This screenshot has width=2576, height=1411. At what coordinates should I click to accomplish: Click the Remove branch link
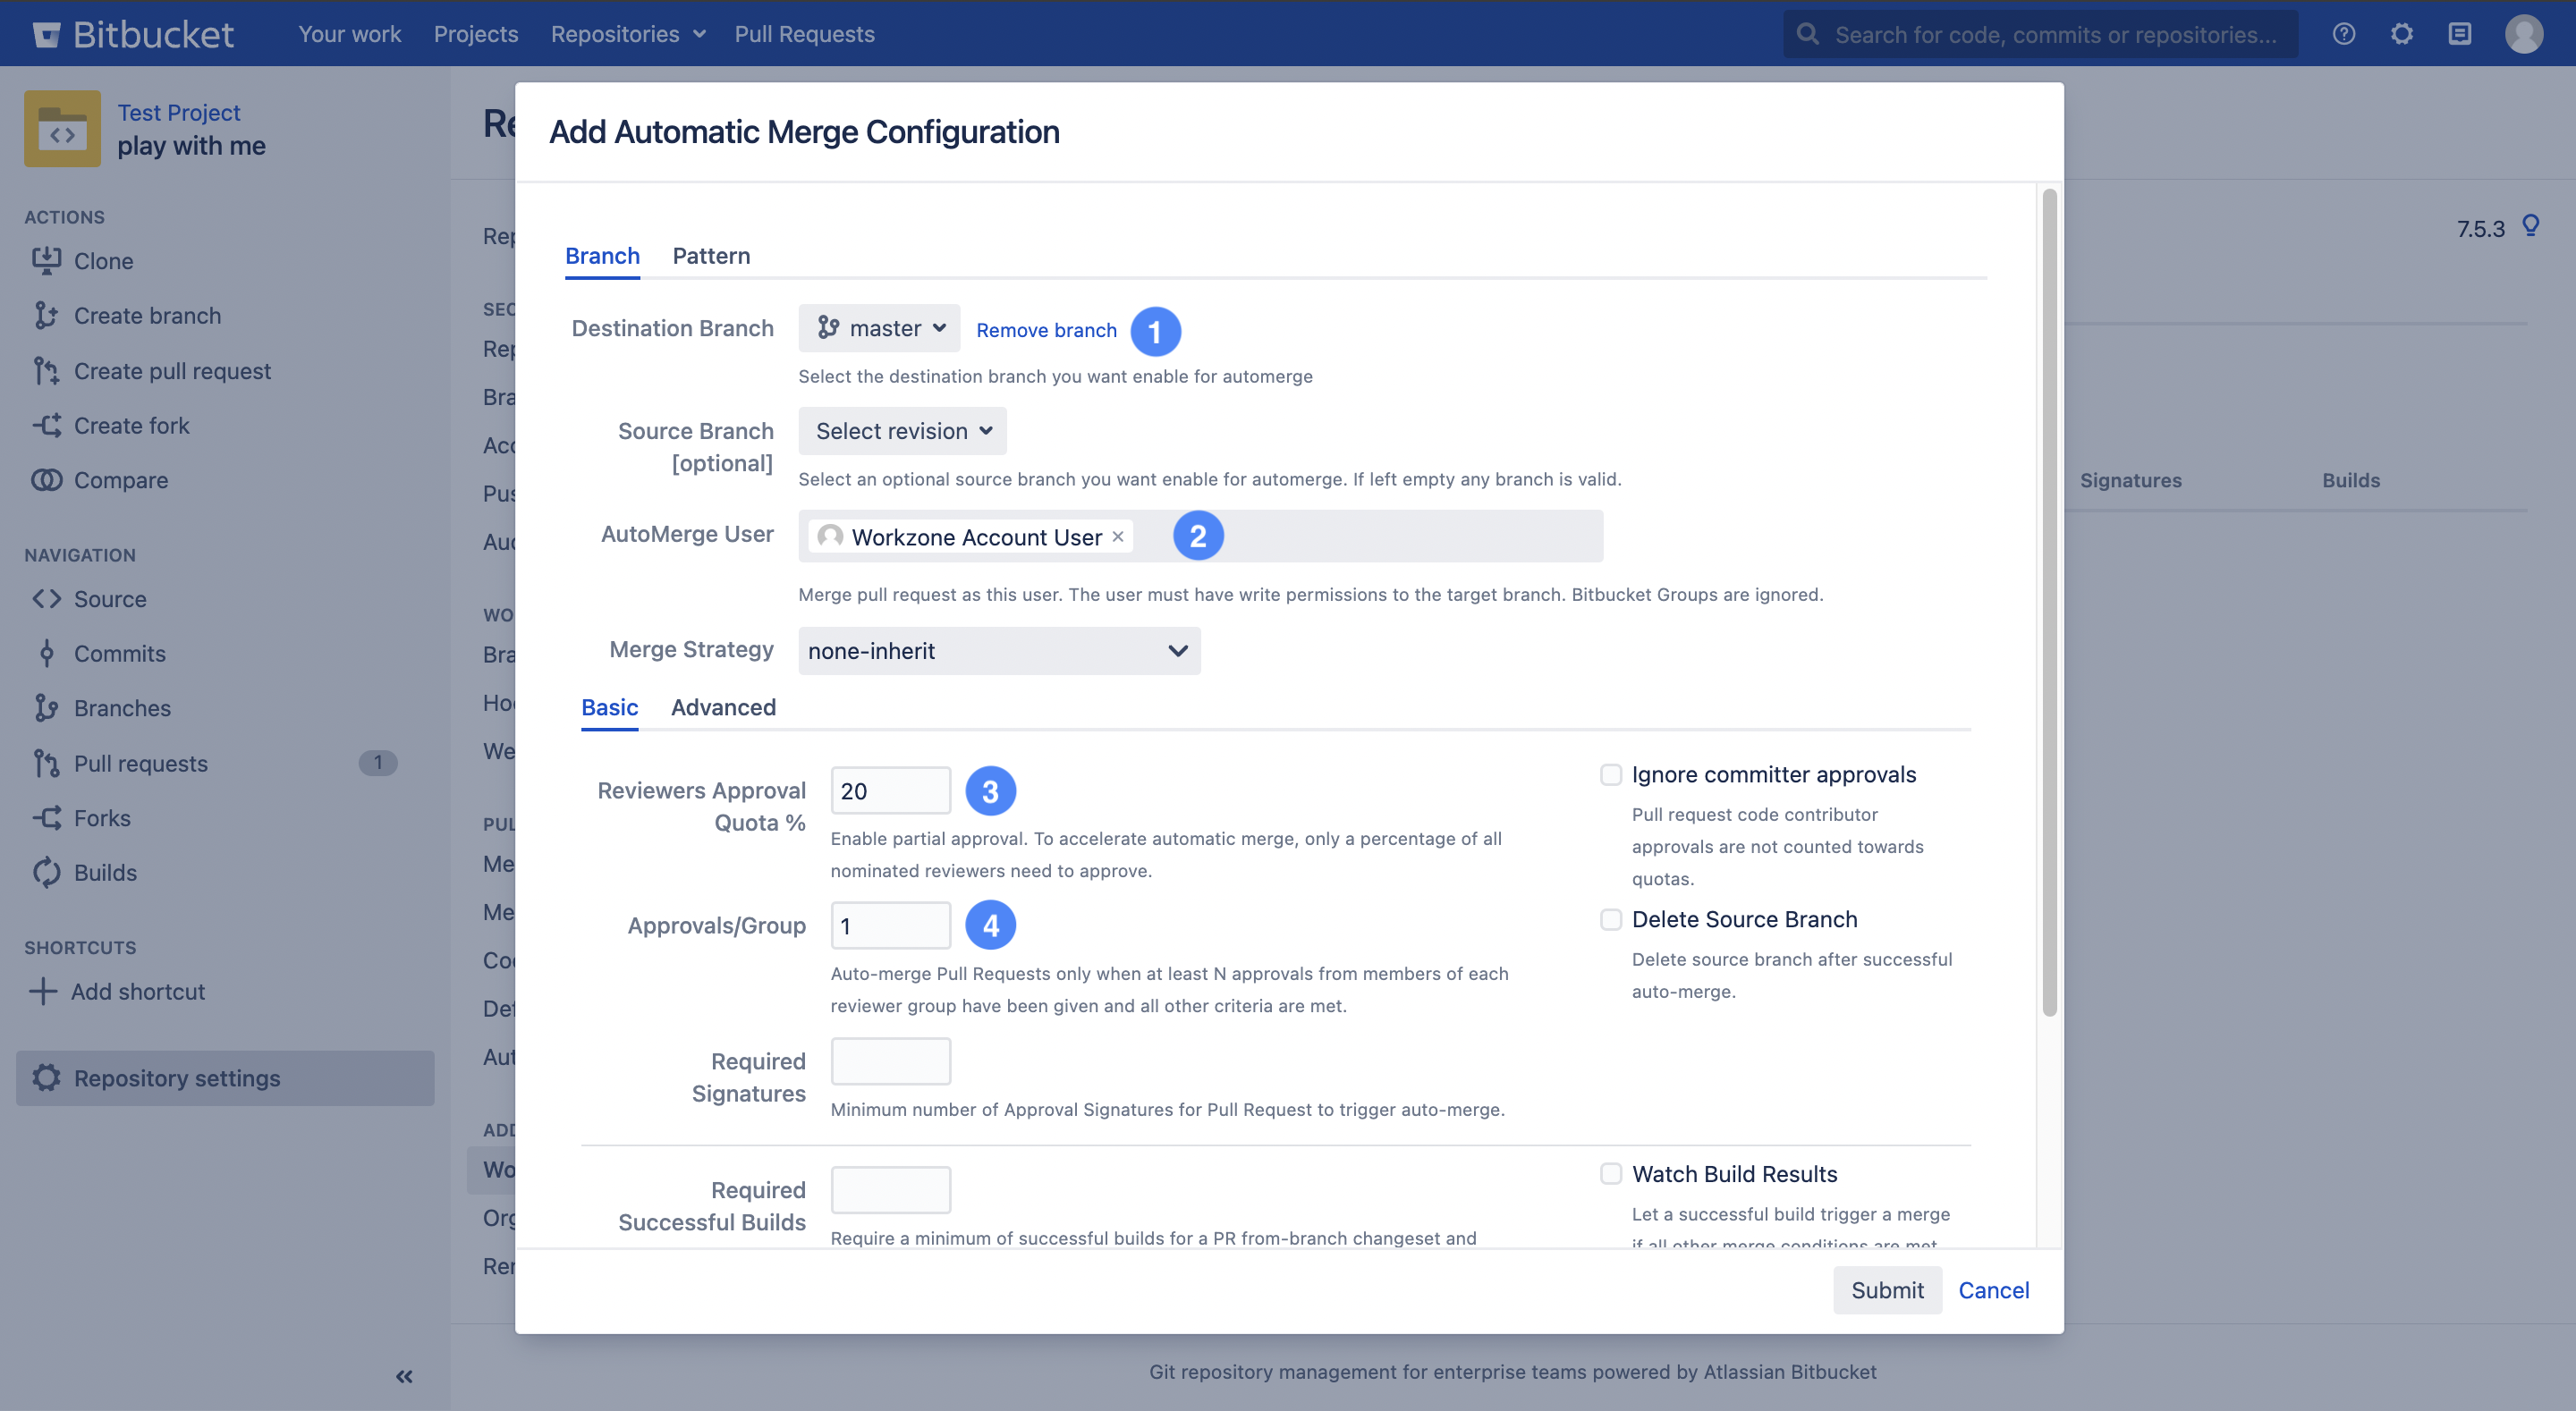coord(1046,330)
